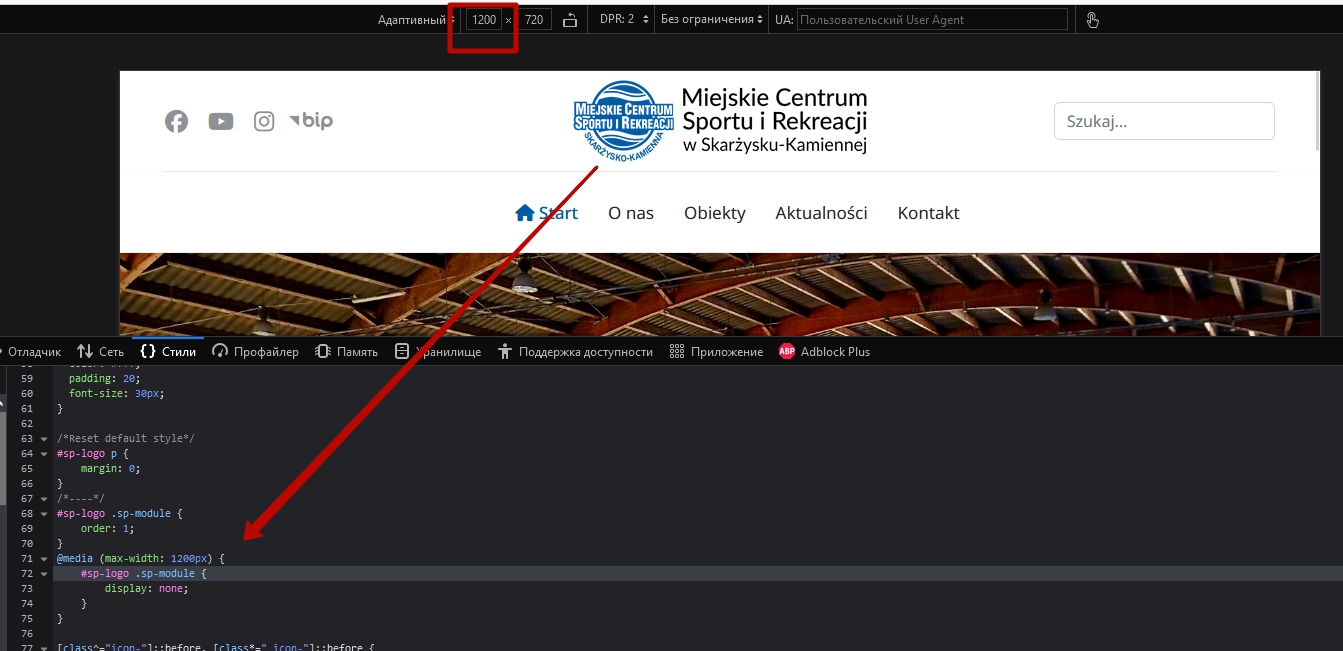Image resolution: width=1343 pixels, height=651 pixels.
Task: Open the DPR dropdown
Action: (624, 20)
